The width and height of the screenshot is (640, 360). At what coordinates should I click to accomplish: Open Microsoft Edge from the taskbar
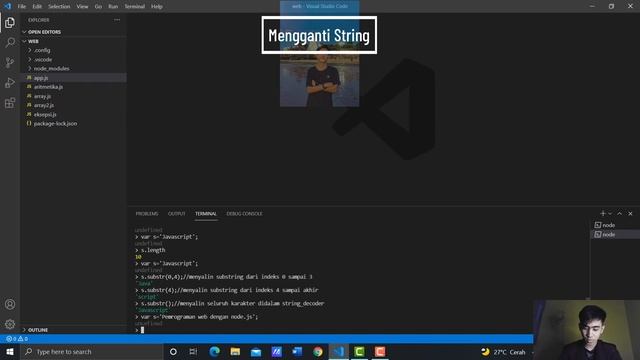tap(214, 351)
